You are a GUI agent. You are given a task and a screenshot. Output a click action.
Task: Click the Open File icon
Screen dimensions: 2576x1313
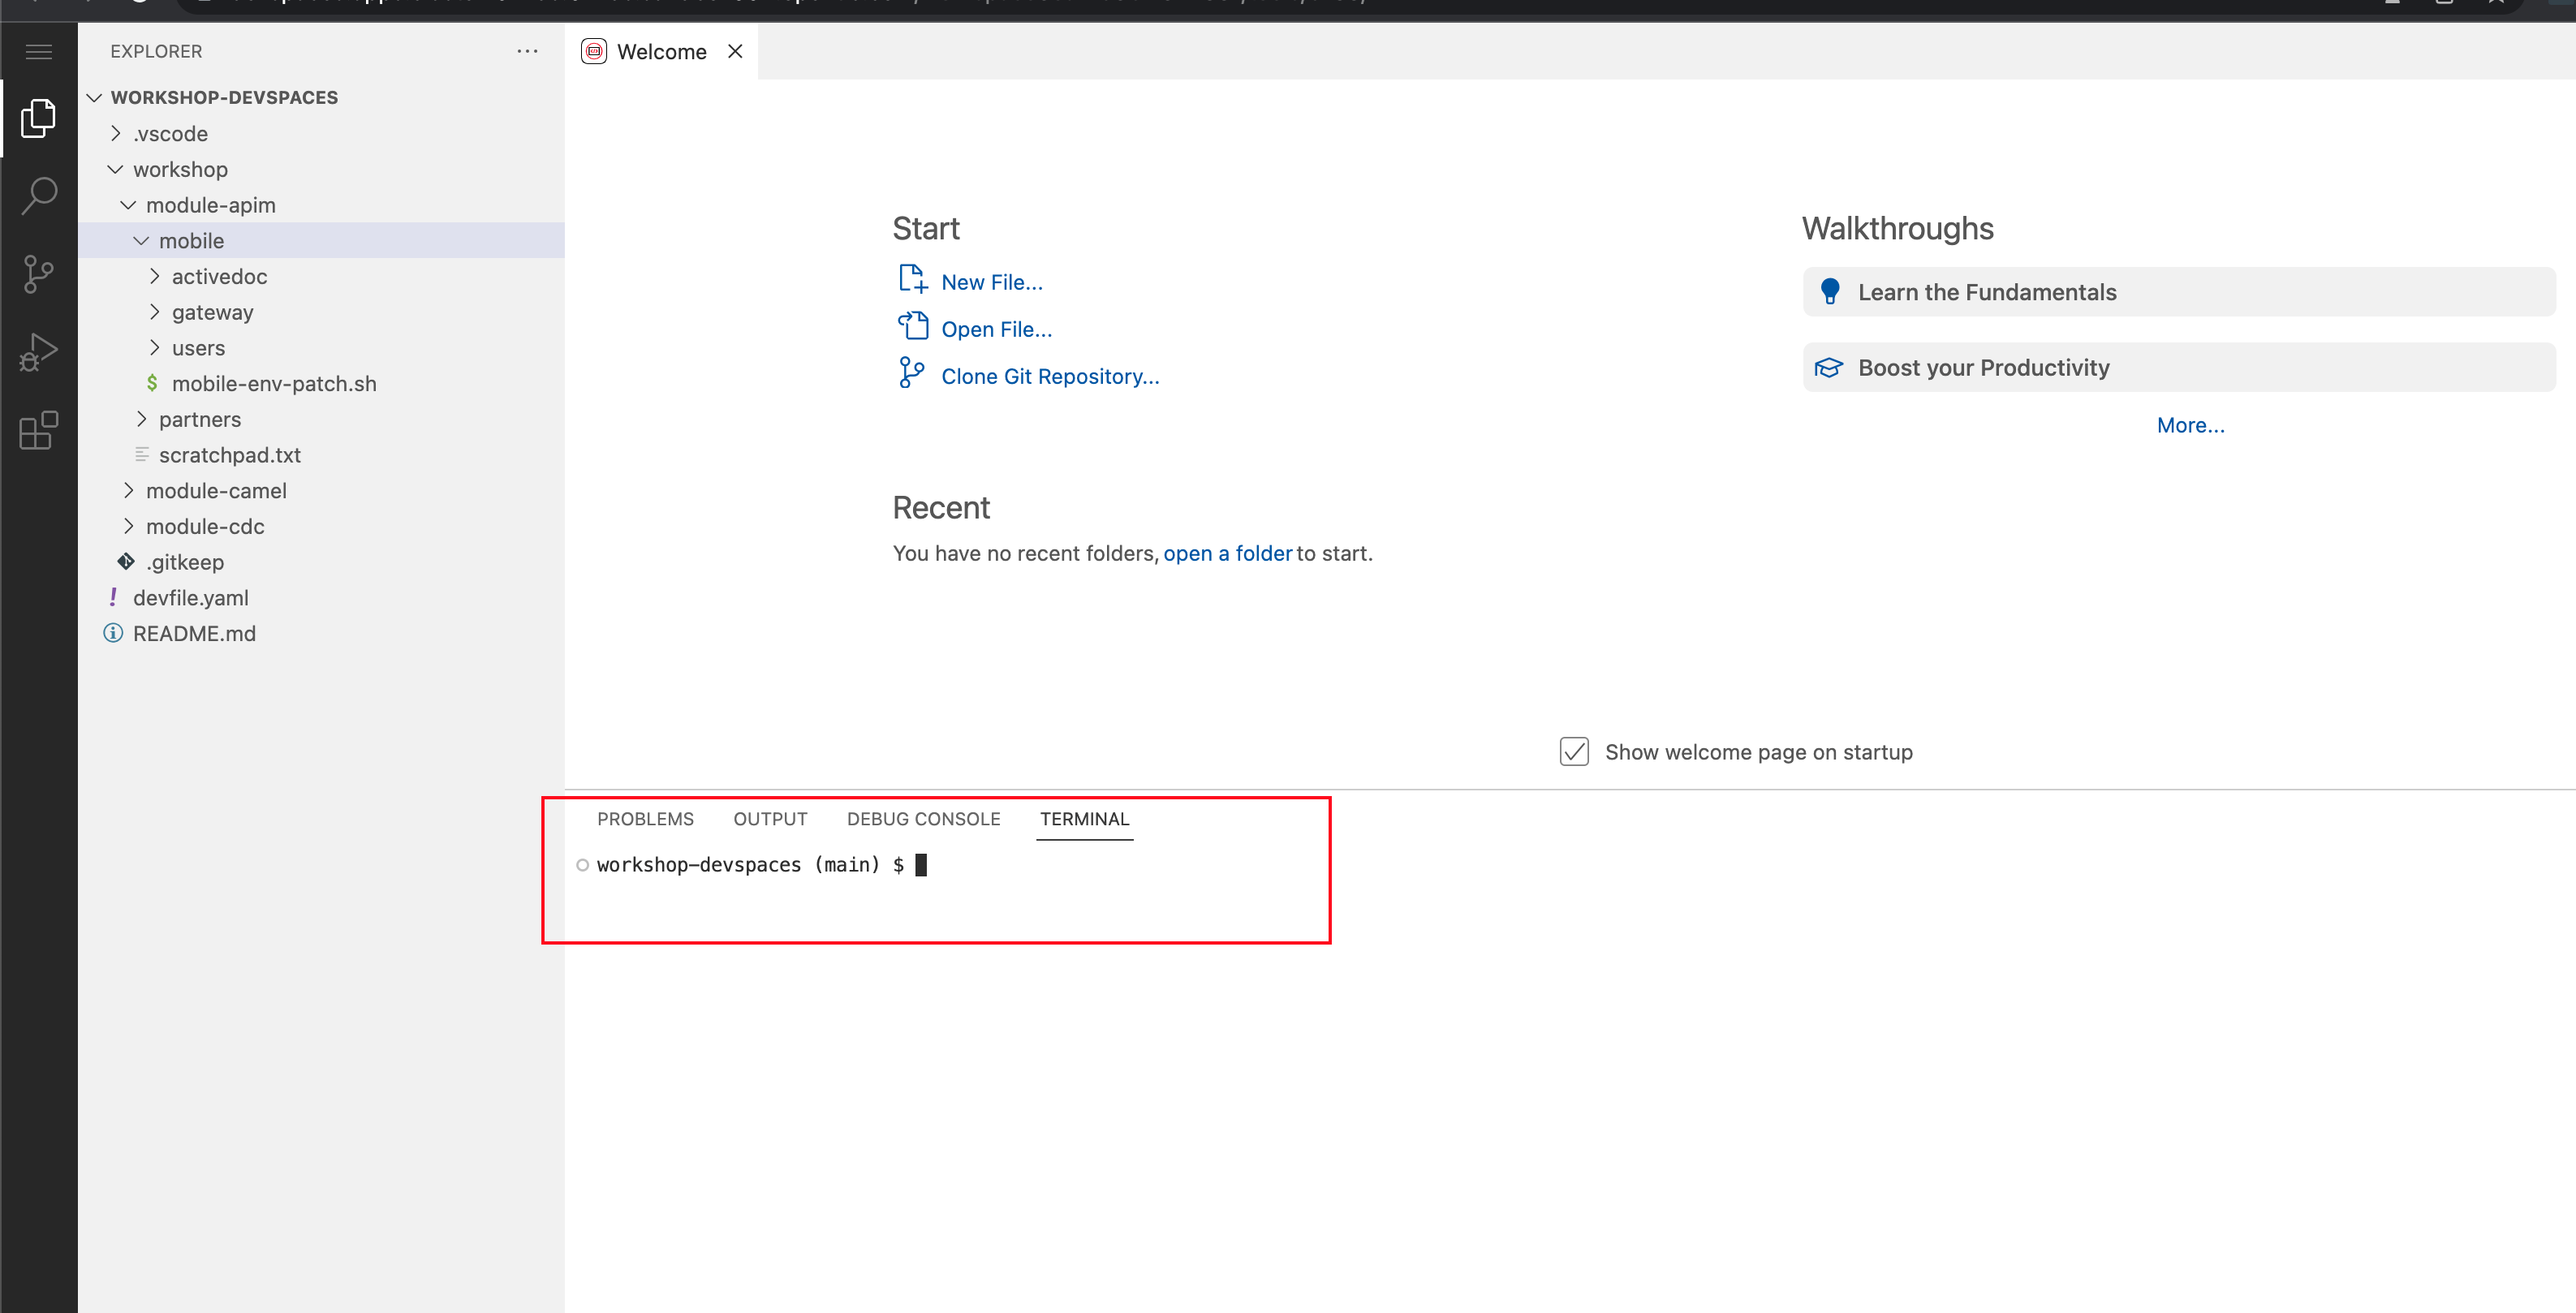[912, 326]
